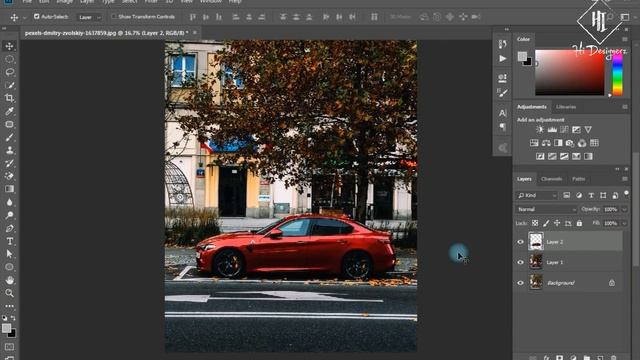Add a Brightness/Contrast adjustment
Image resolution: width=640 pixels, height=360 pixels.
[x=540, y=130]
